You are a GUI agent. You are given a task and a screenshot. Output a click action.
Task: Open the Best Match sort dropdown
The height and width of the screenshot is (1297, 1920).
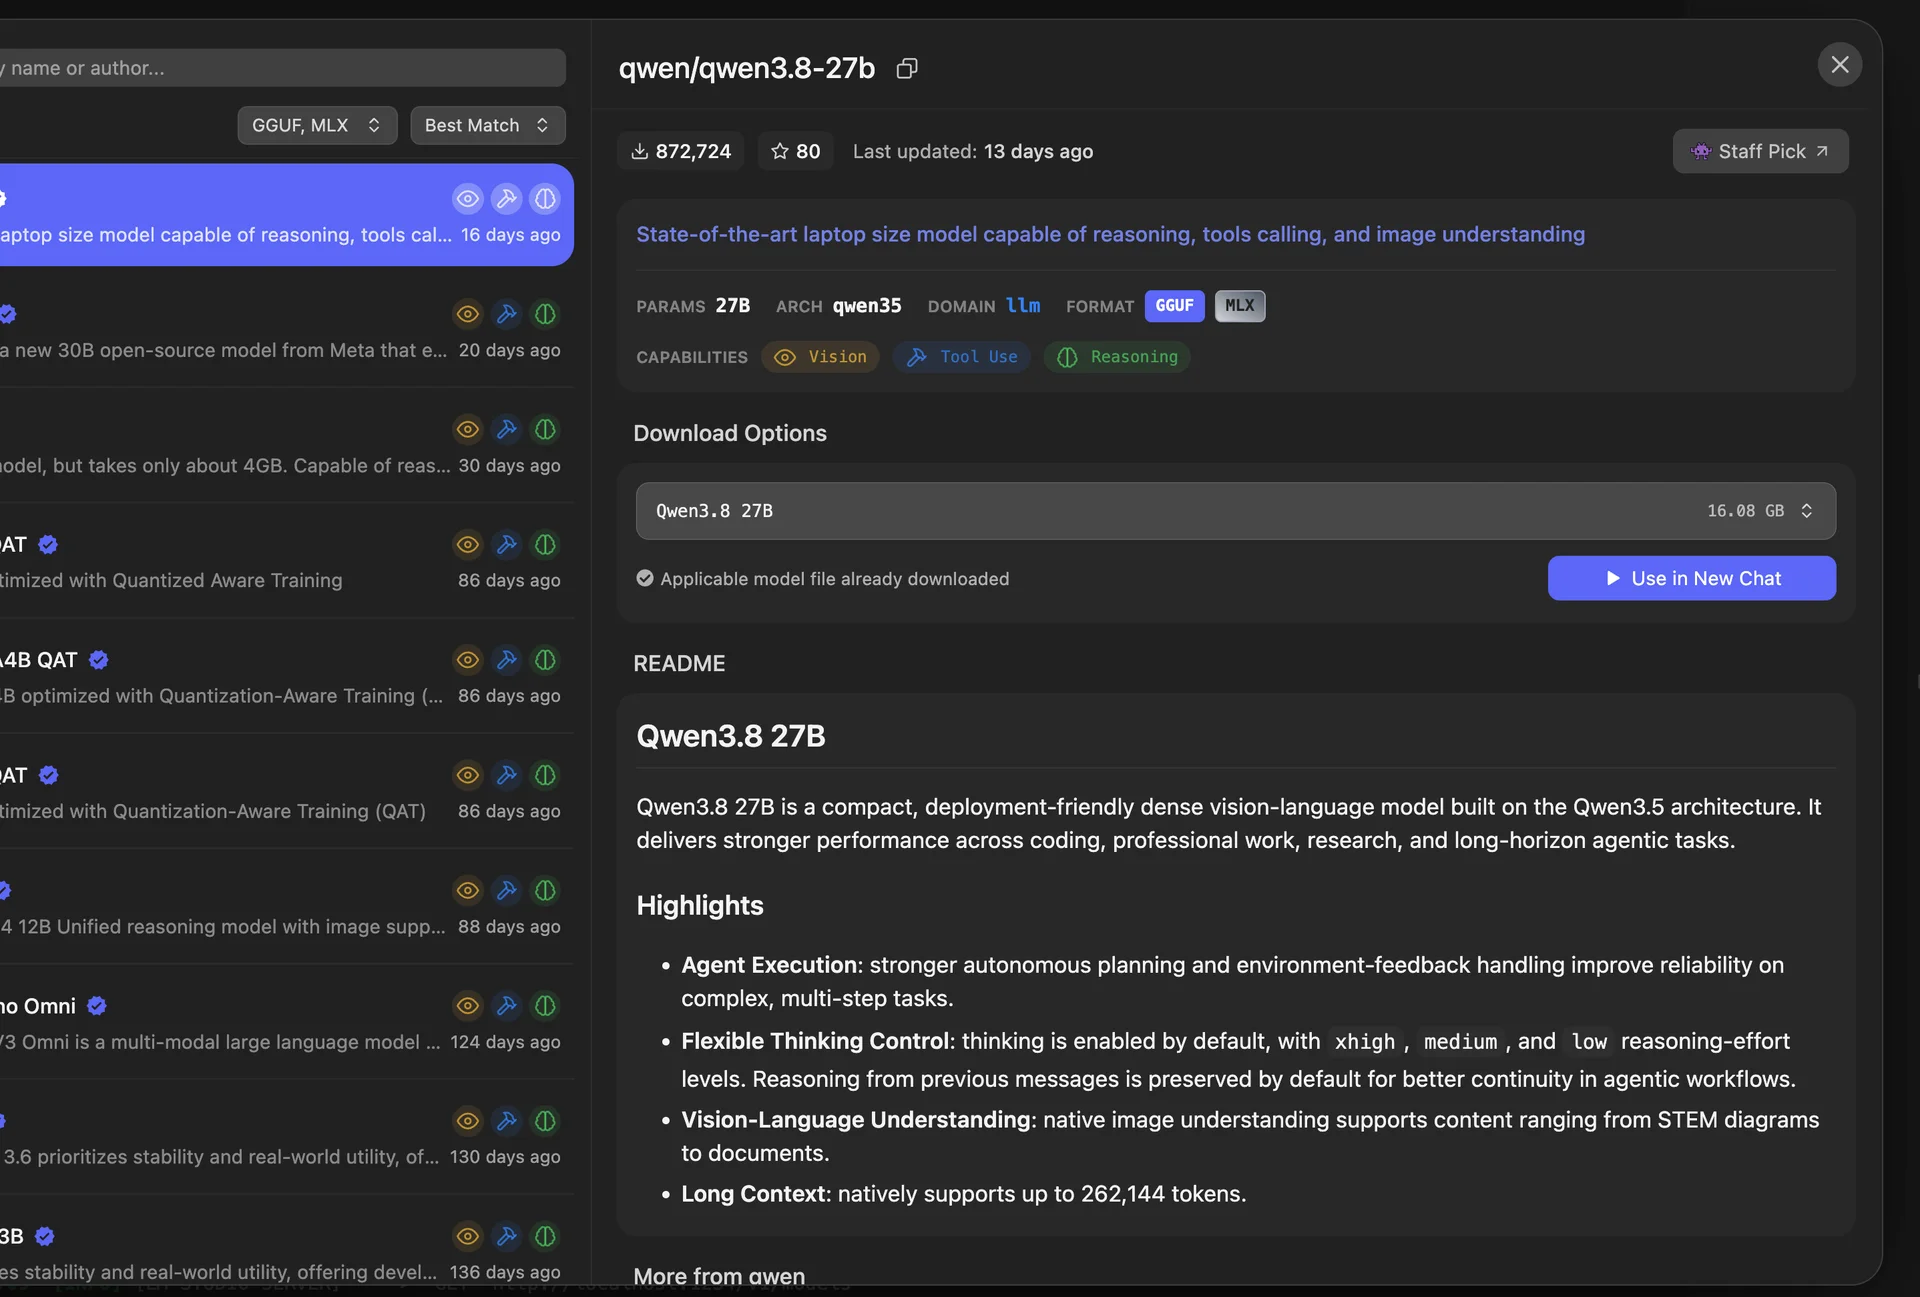pyautogui.click(x=488, y=125)
